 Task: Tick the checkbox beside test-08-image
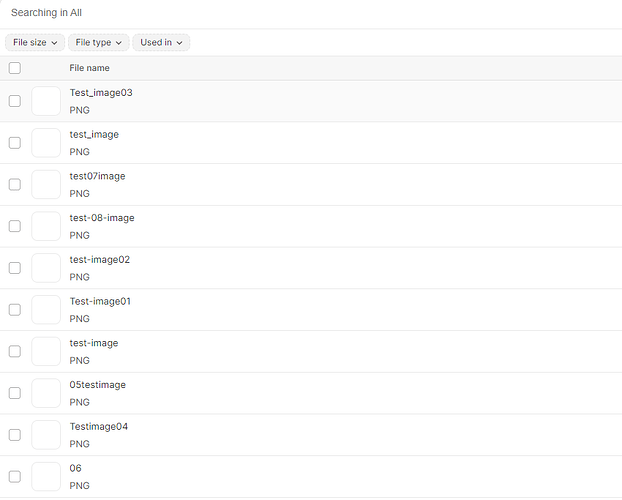coord(14,226)
